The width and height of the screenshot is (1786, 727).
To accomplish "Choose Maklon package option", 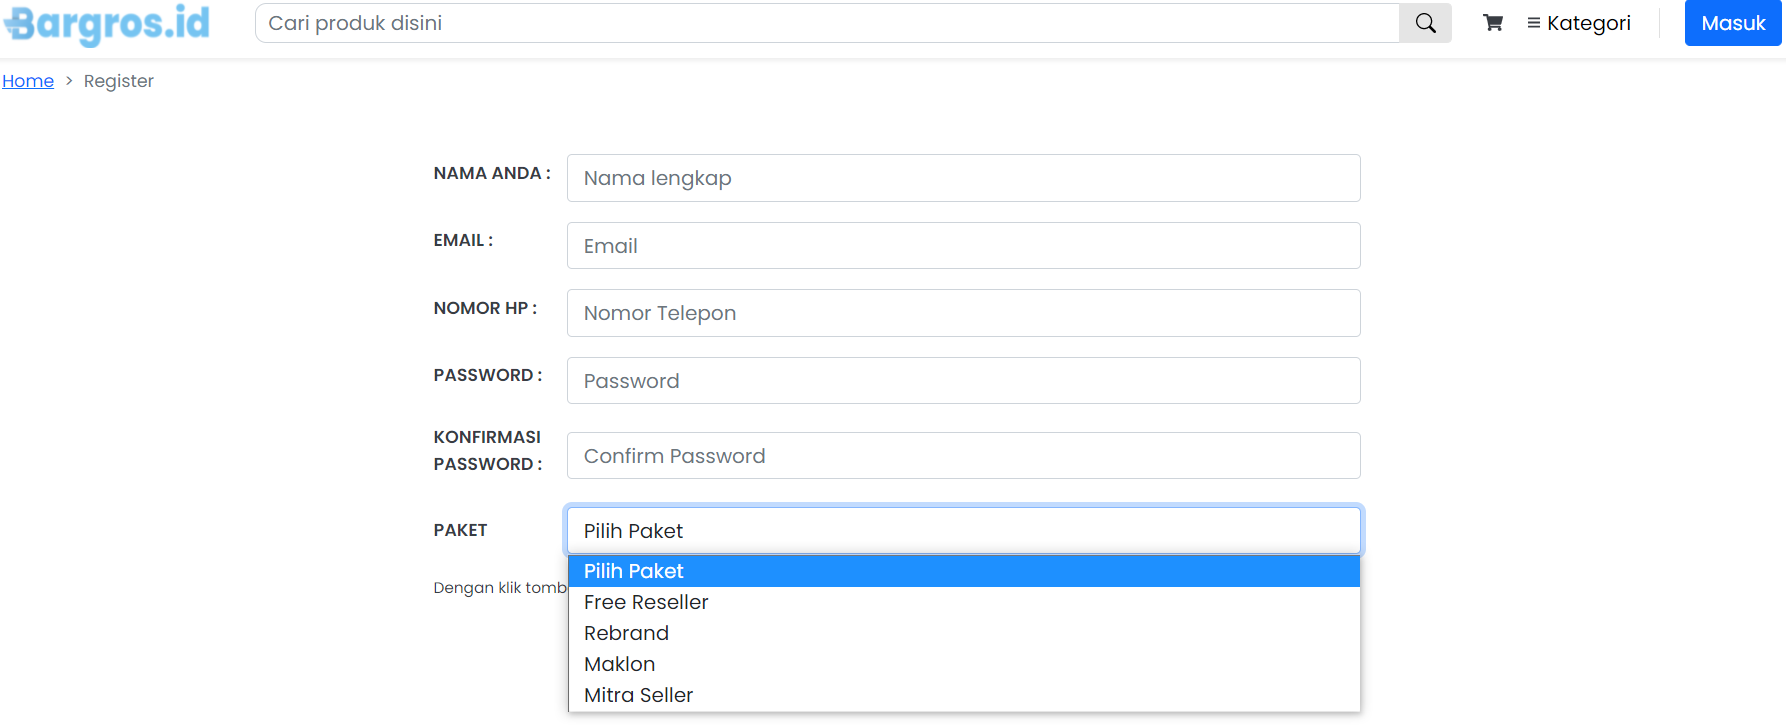I will tap(964, 664).
